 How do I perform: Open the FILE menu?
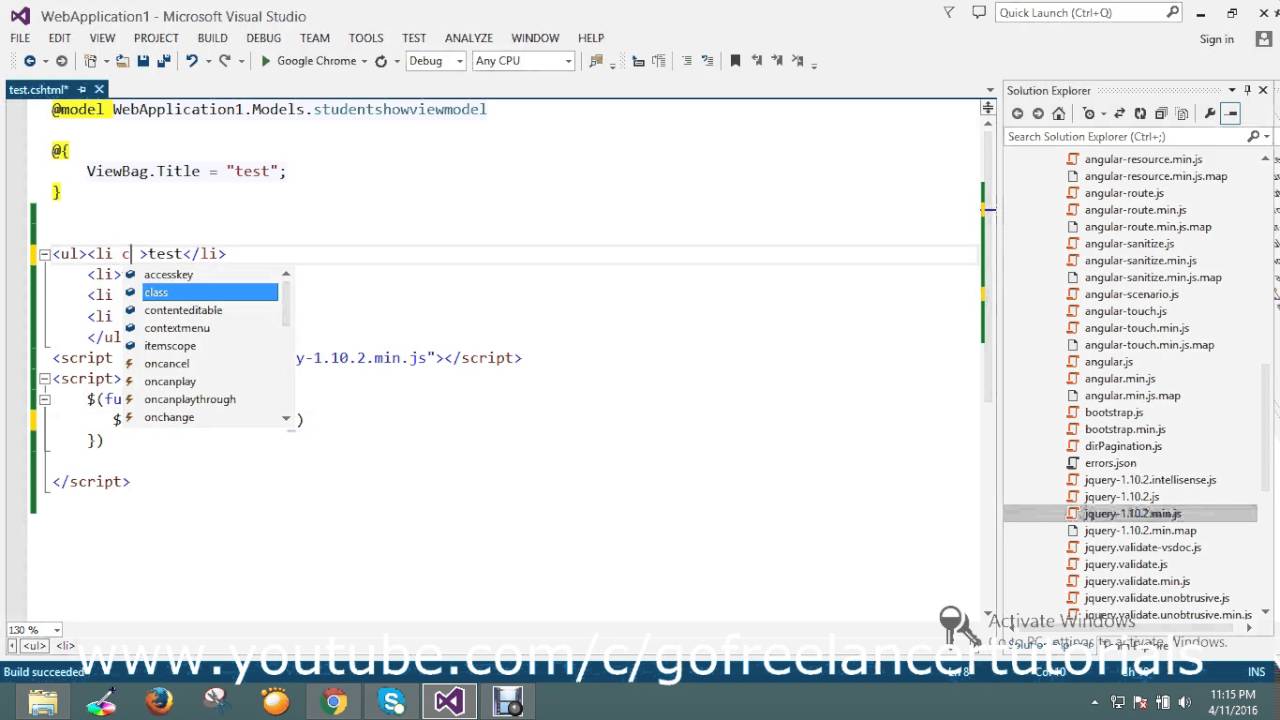coord(20,38)
